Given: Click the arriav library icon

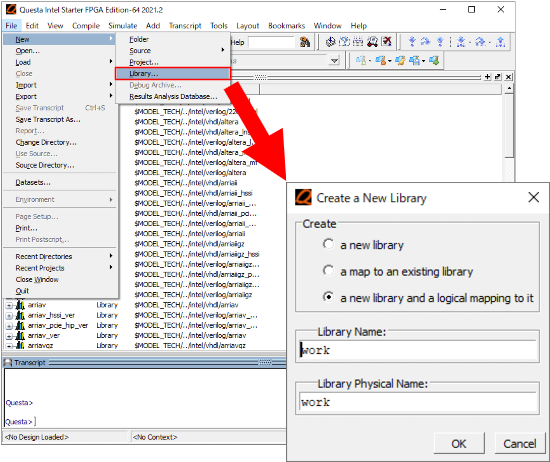Looking at the screenshot, I should (x=20, y=305).
